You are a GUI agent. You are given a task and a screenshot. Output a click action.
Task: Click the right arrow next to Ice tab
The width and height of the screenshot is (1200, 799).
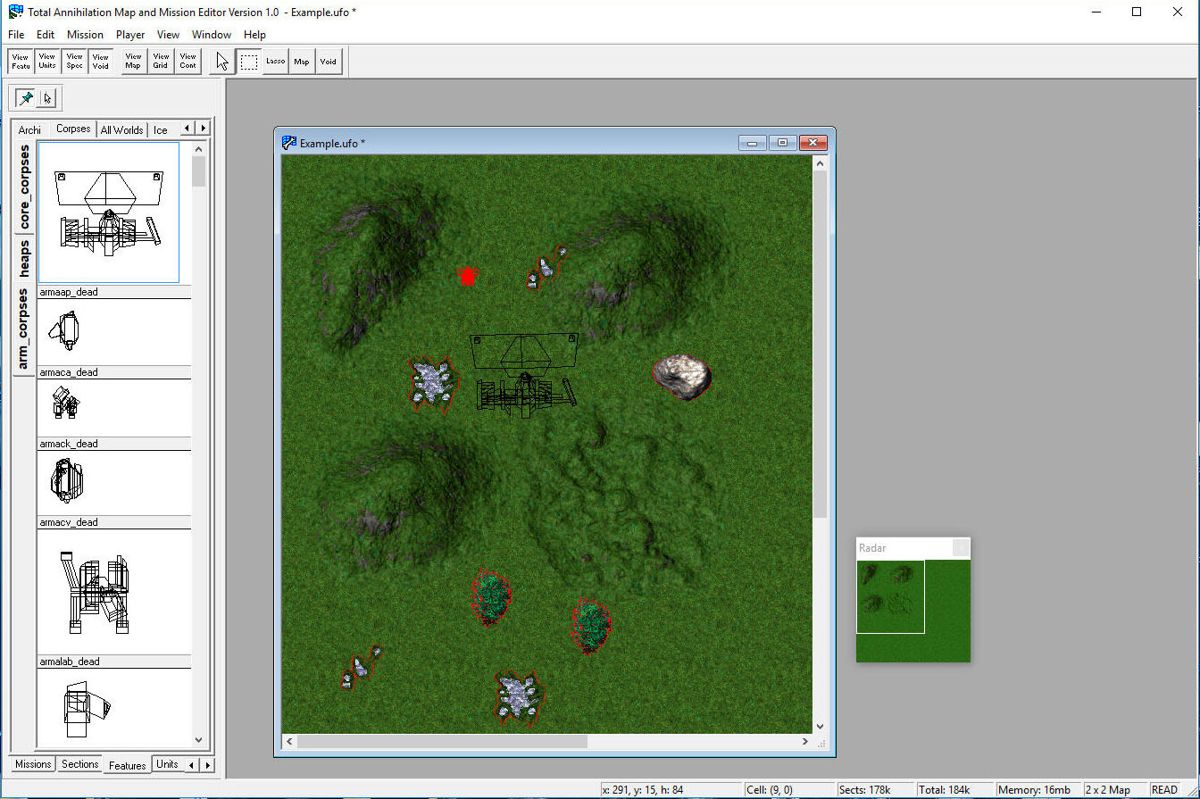click(x=203, y=129)
